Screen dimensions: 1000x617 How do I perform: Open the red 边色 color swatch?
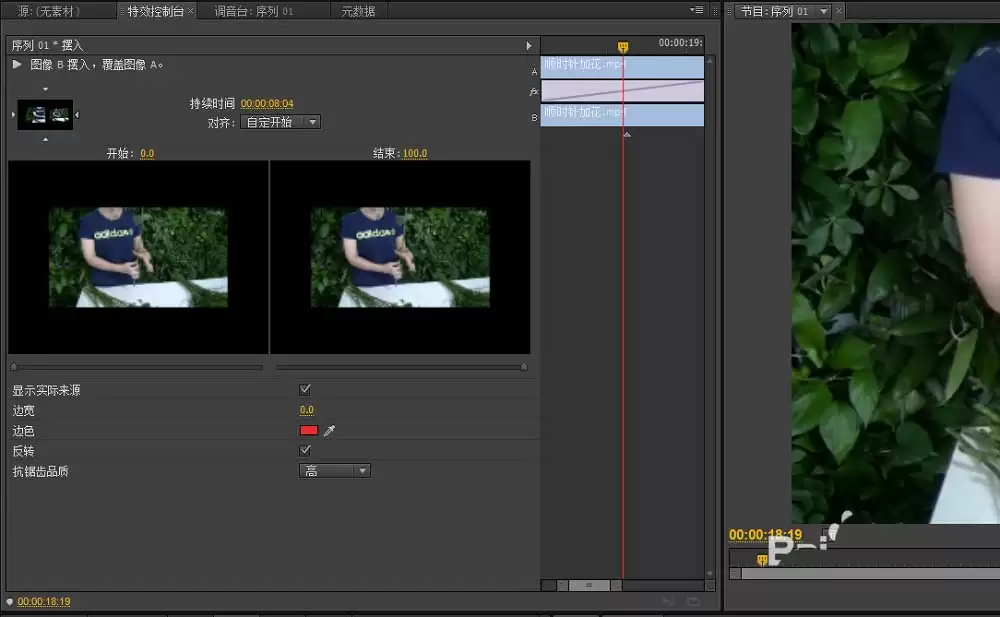pyautogui.click(x=309, y=431)
